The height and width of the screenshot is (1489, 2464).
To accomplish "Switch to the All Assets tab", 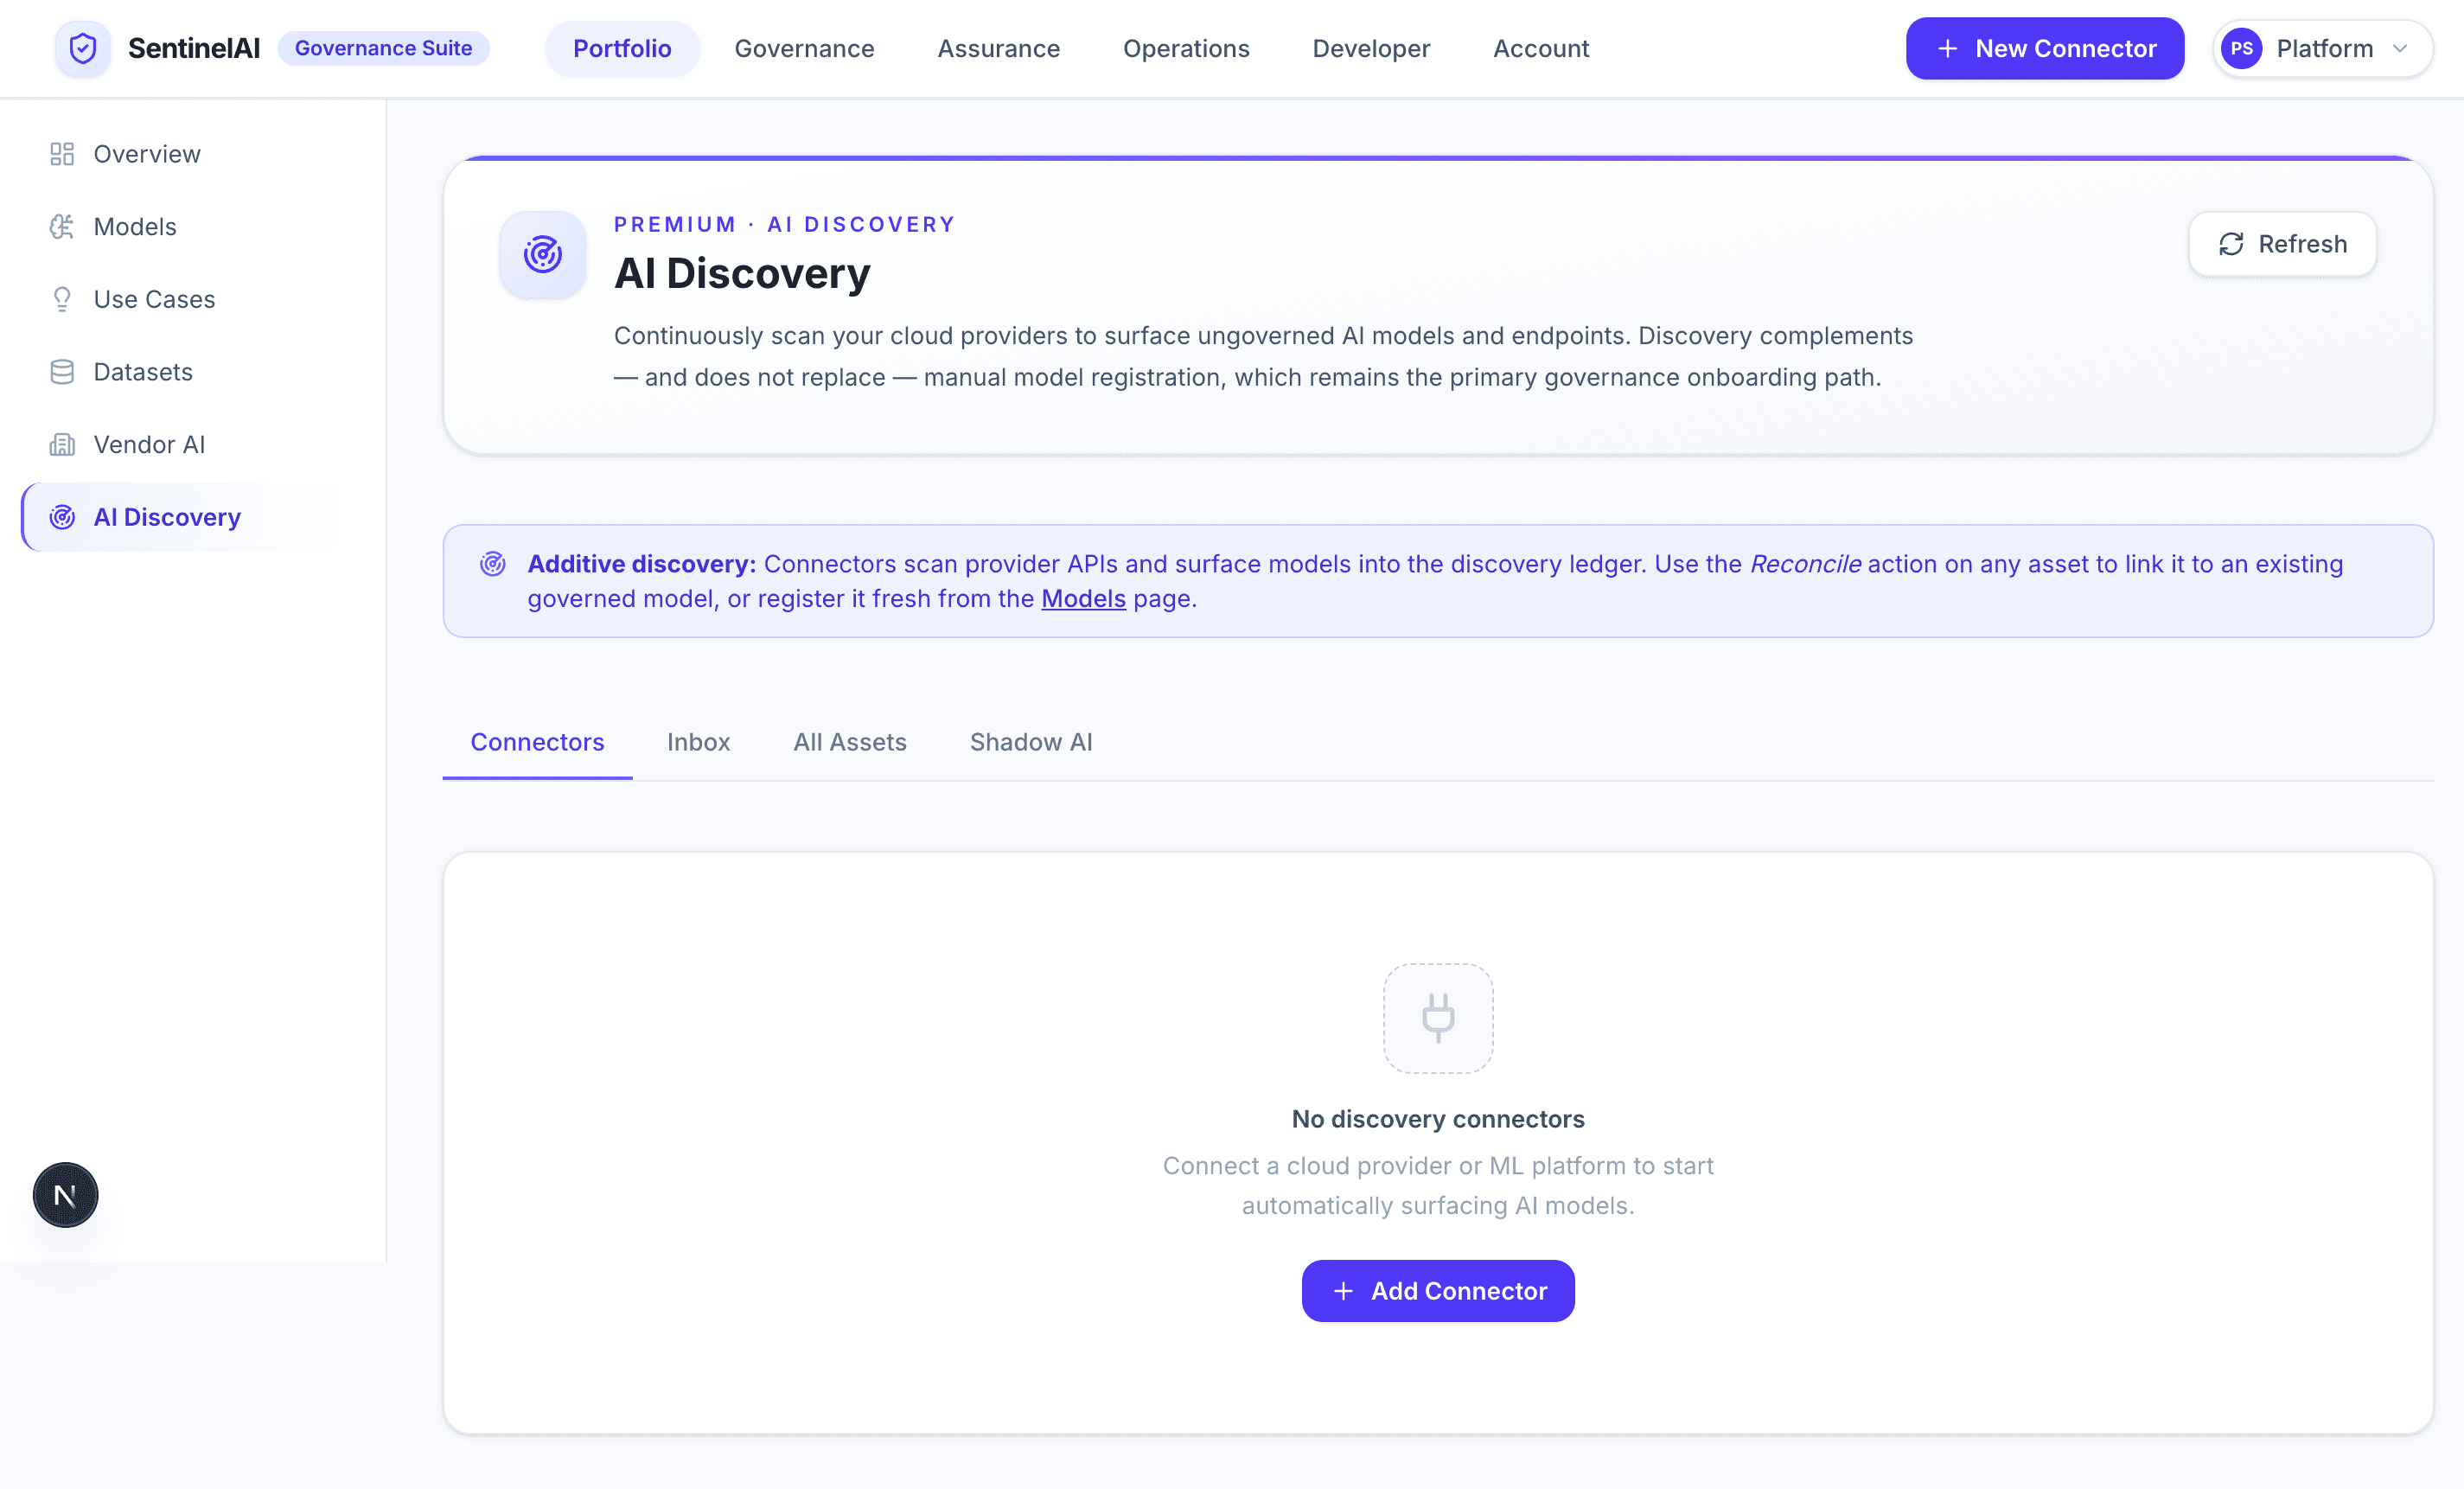I will 849,742.
